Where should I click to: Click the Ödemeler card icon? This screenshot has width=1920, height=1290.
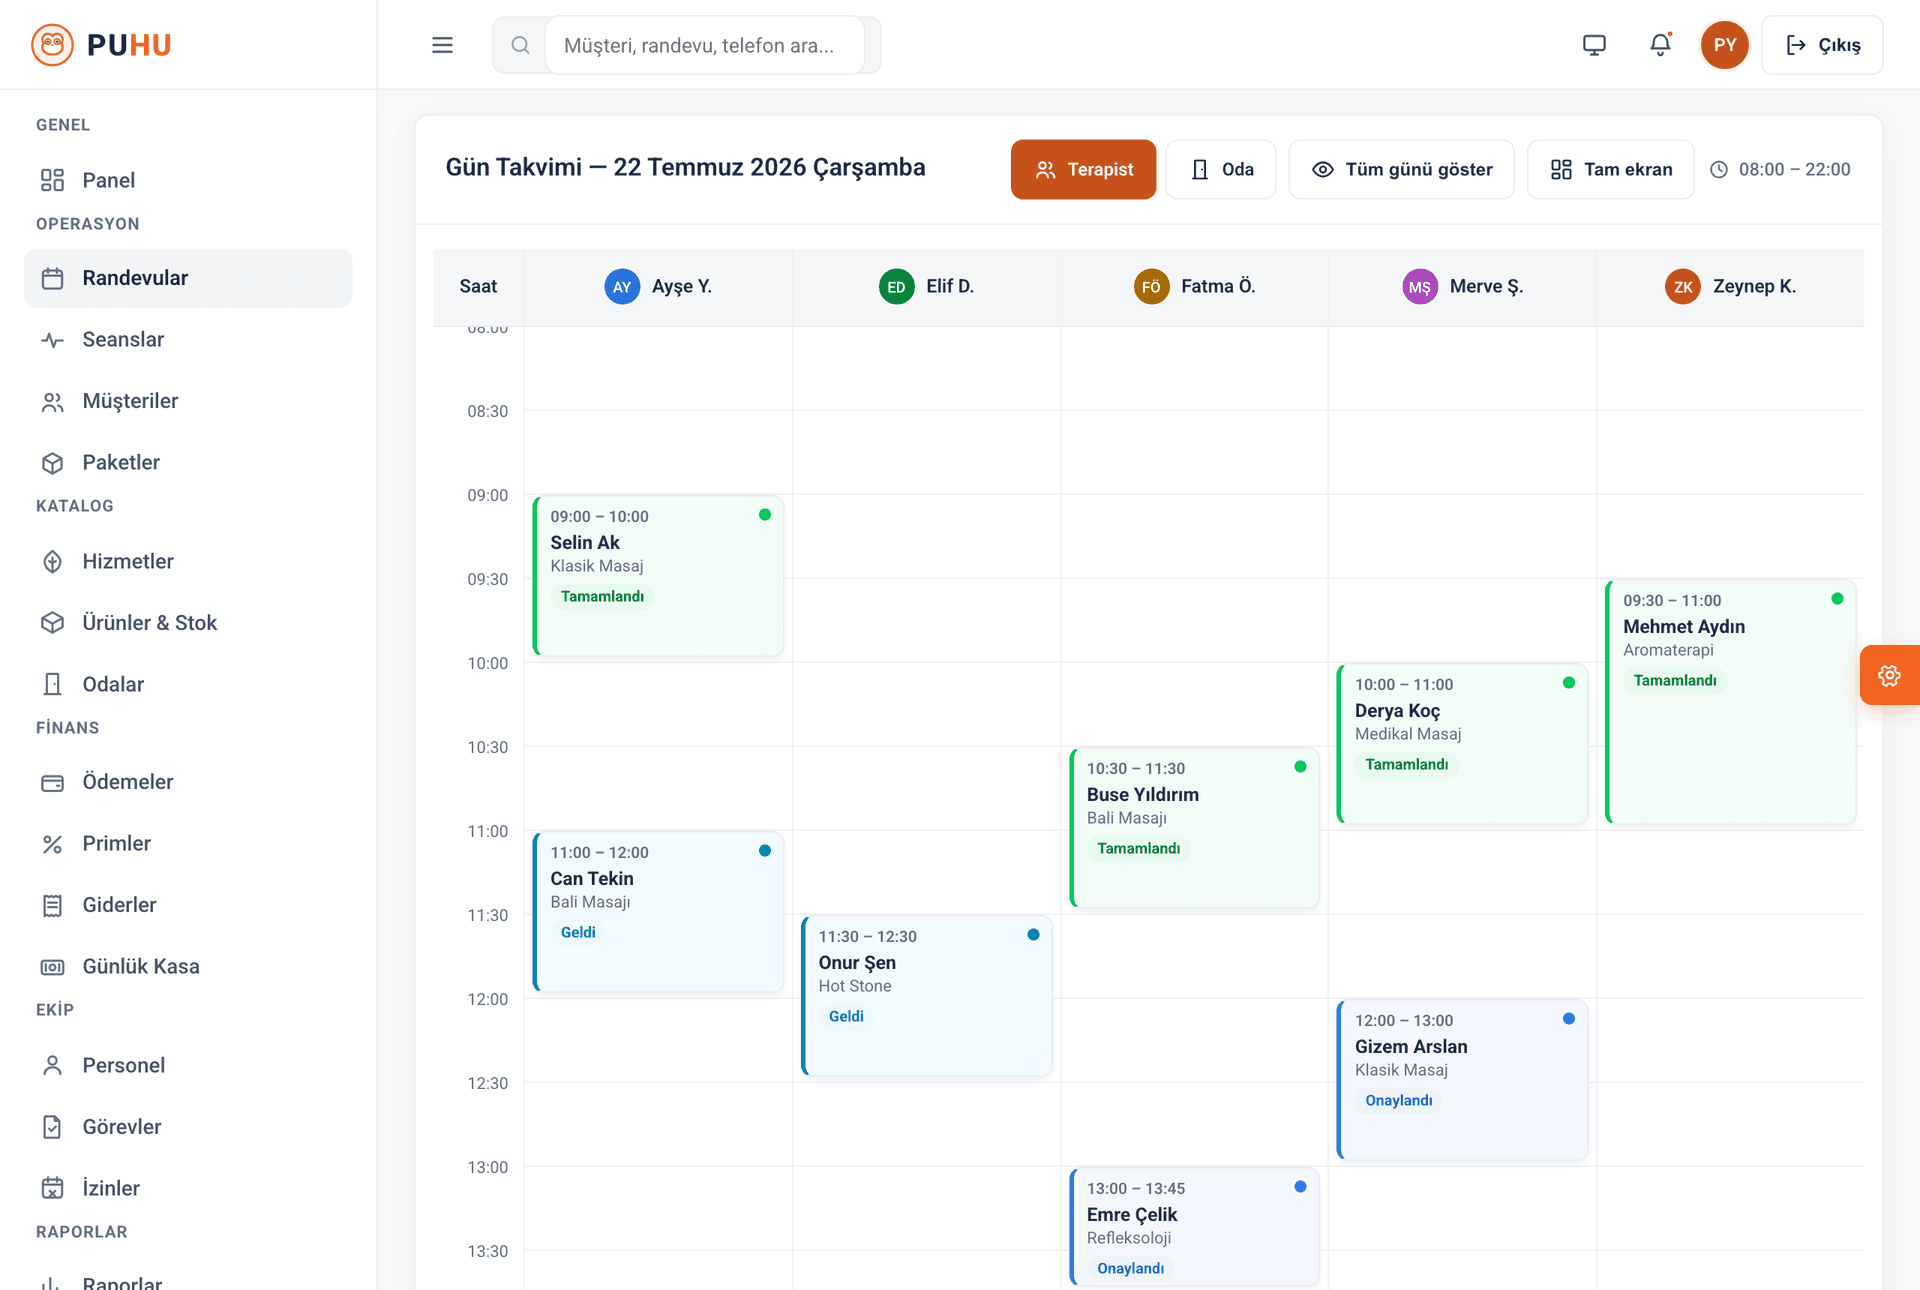pos(52,783)
